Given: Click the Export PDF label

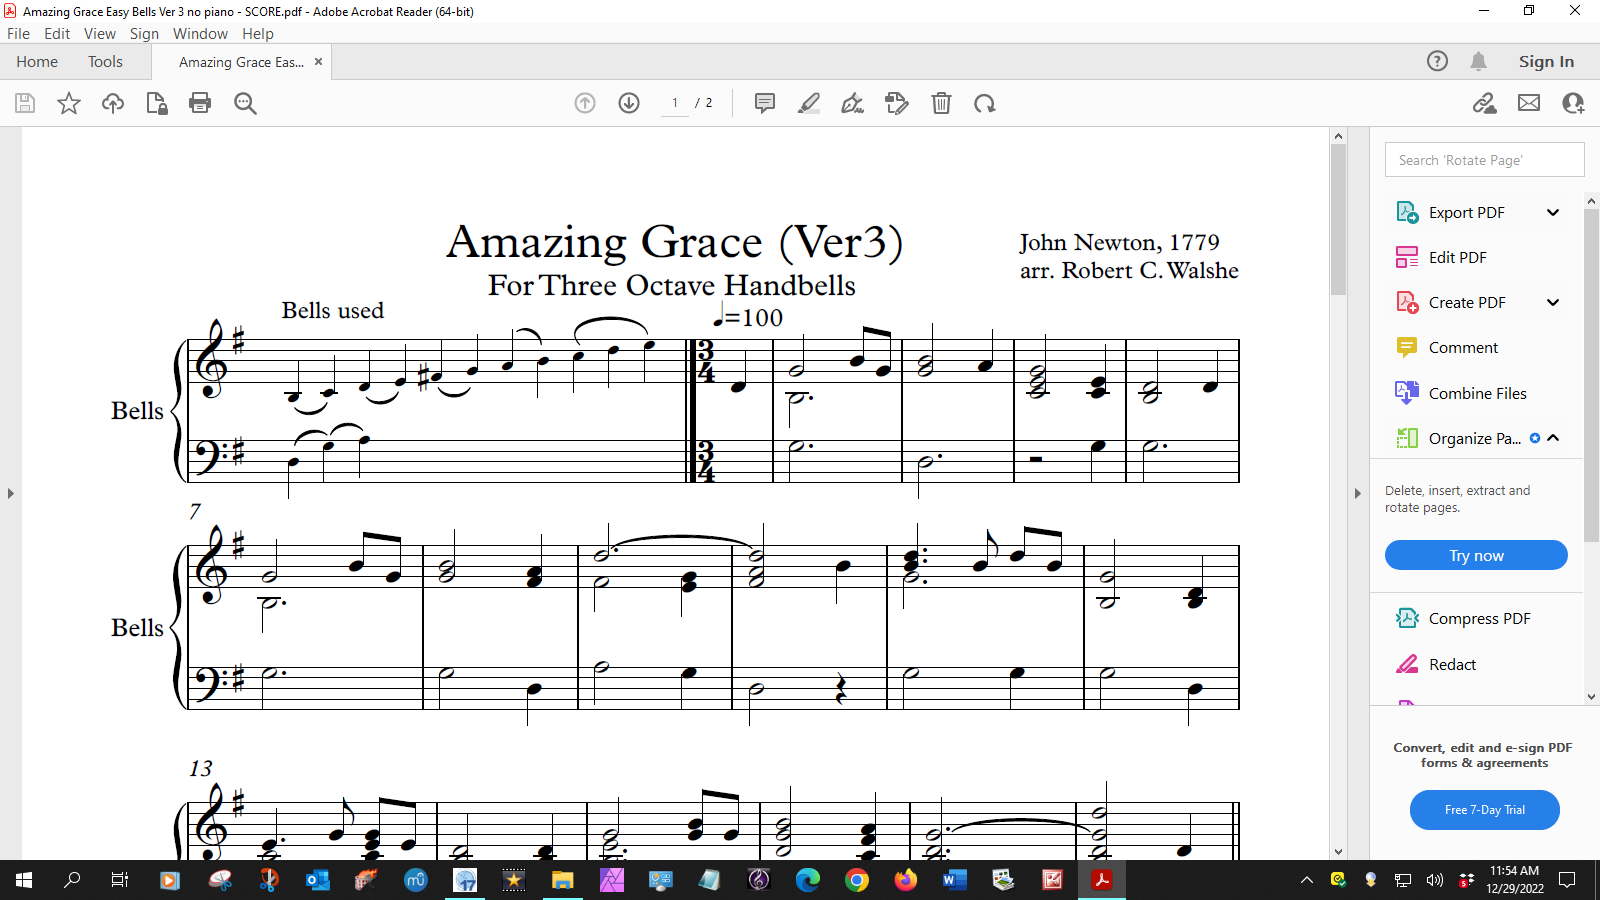Looking at the screenshot, I should pyautogui.click(x=1466, y=212).
